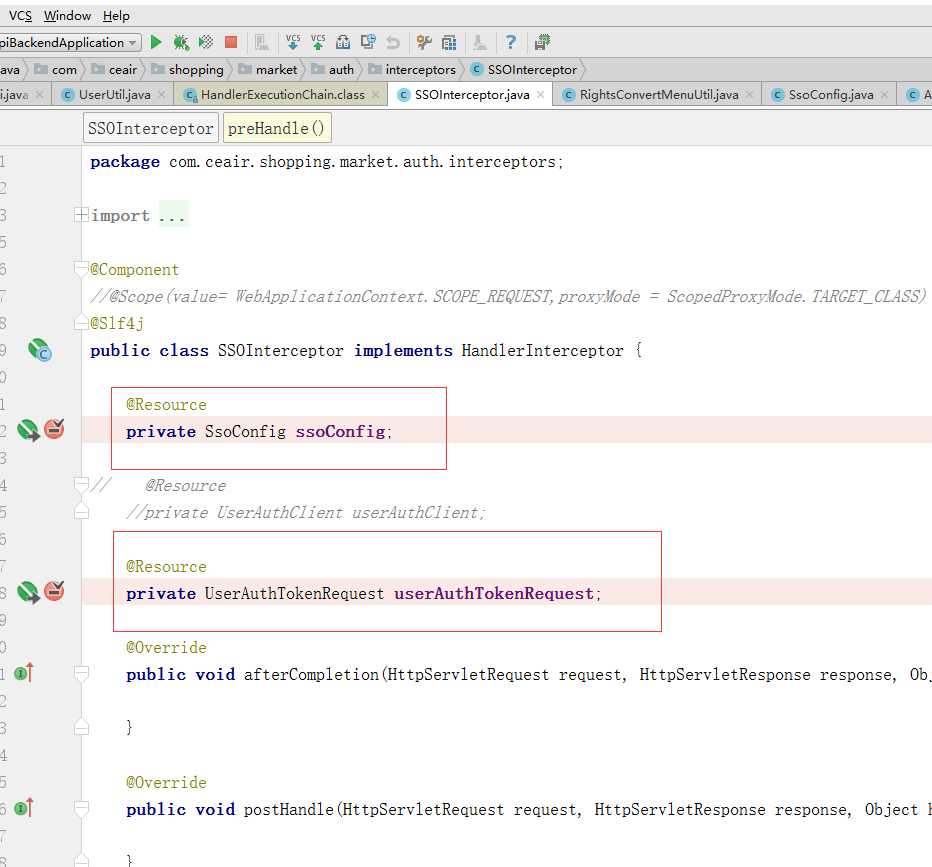Click the folded import ellipsis
932x867 pixels.
(x=172, y=216)
